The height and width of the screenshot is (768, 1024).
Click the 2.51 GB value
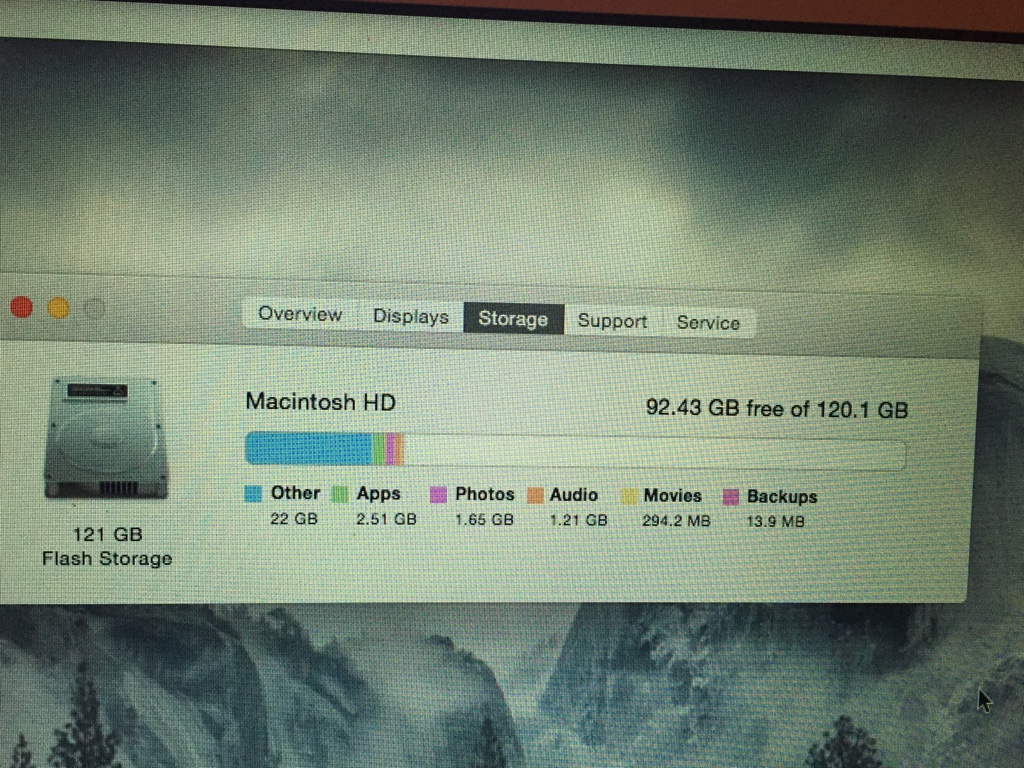[x=387, y=520]
